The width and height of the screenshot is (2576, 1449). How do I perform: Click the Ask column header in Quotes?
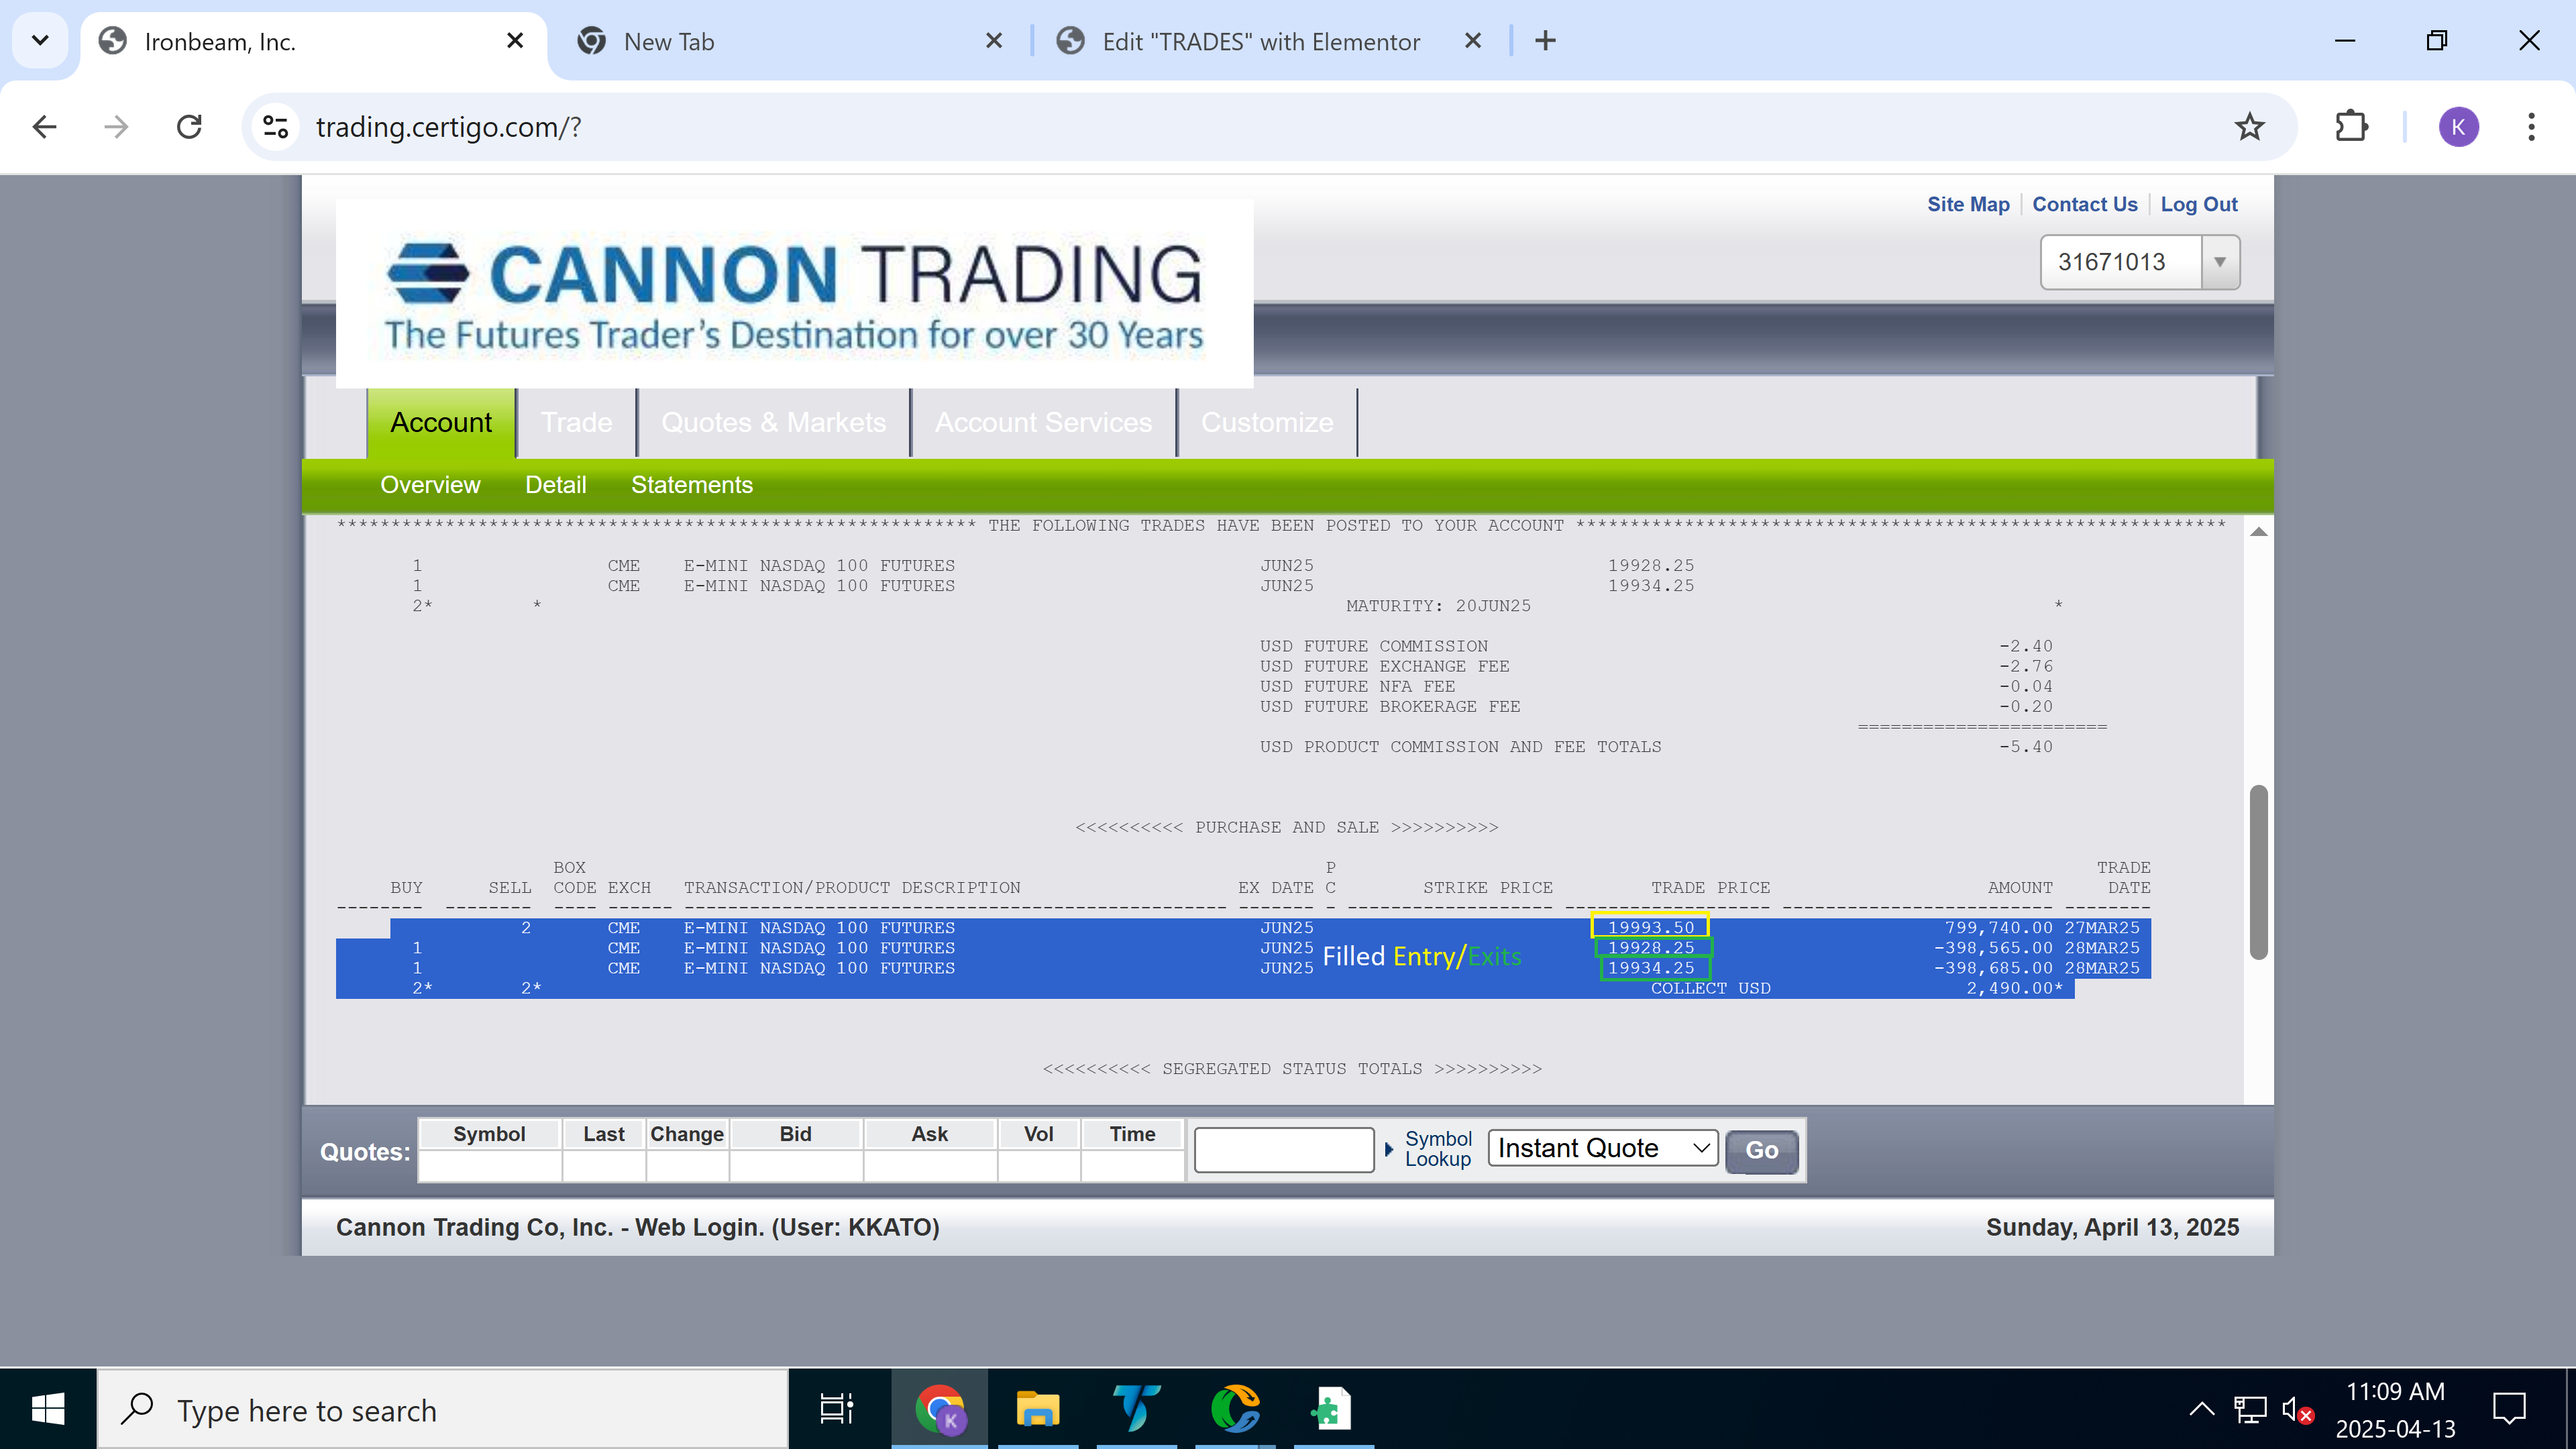(x=929, y=1134)
